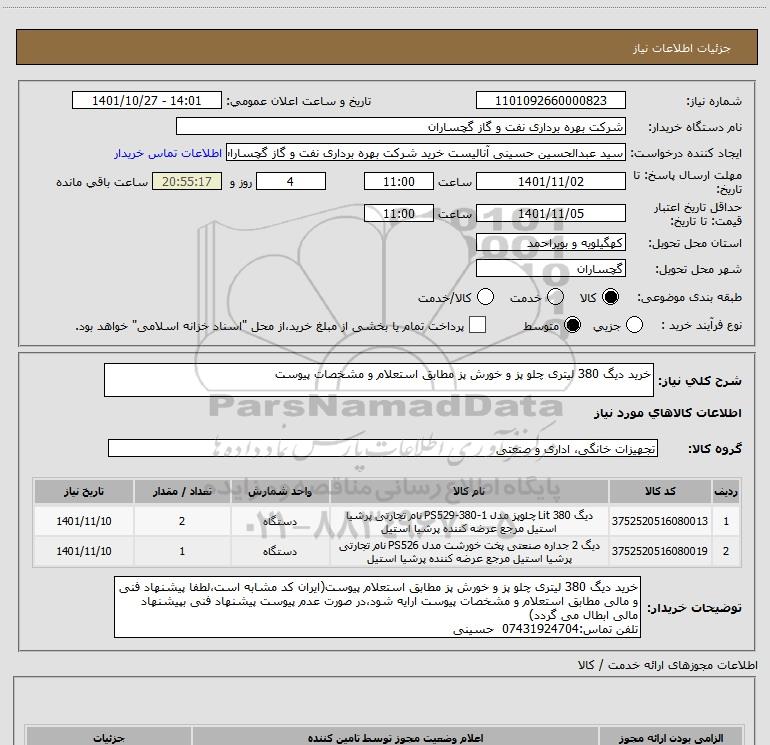The height and width of the screenshot is (745, 770).
Task: Click the remaining days field showing 4
Action: click(x=291, y=182)
